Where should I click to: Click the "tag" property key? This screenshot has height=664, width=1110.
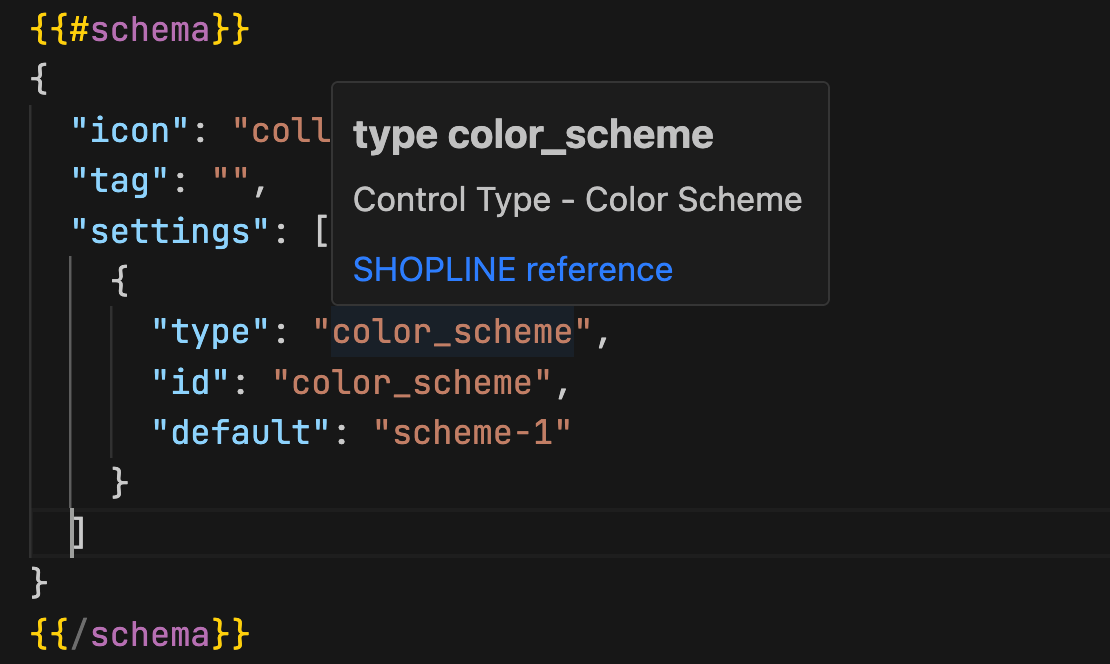(119, 181)
